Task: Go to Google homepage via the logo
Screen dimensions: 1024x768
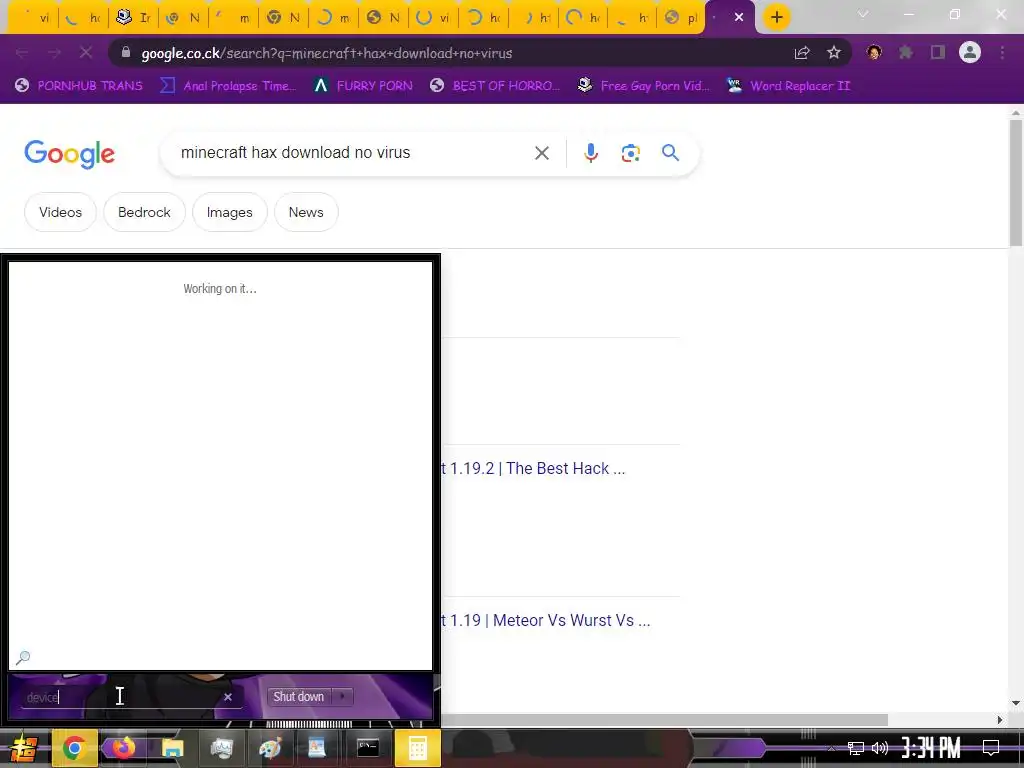Action: point(69,154)
